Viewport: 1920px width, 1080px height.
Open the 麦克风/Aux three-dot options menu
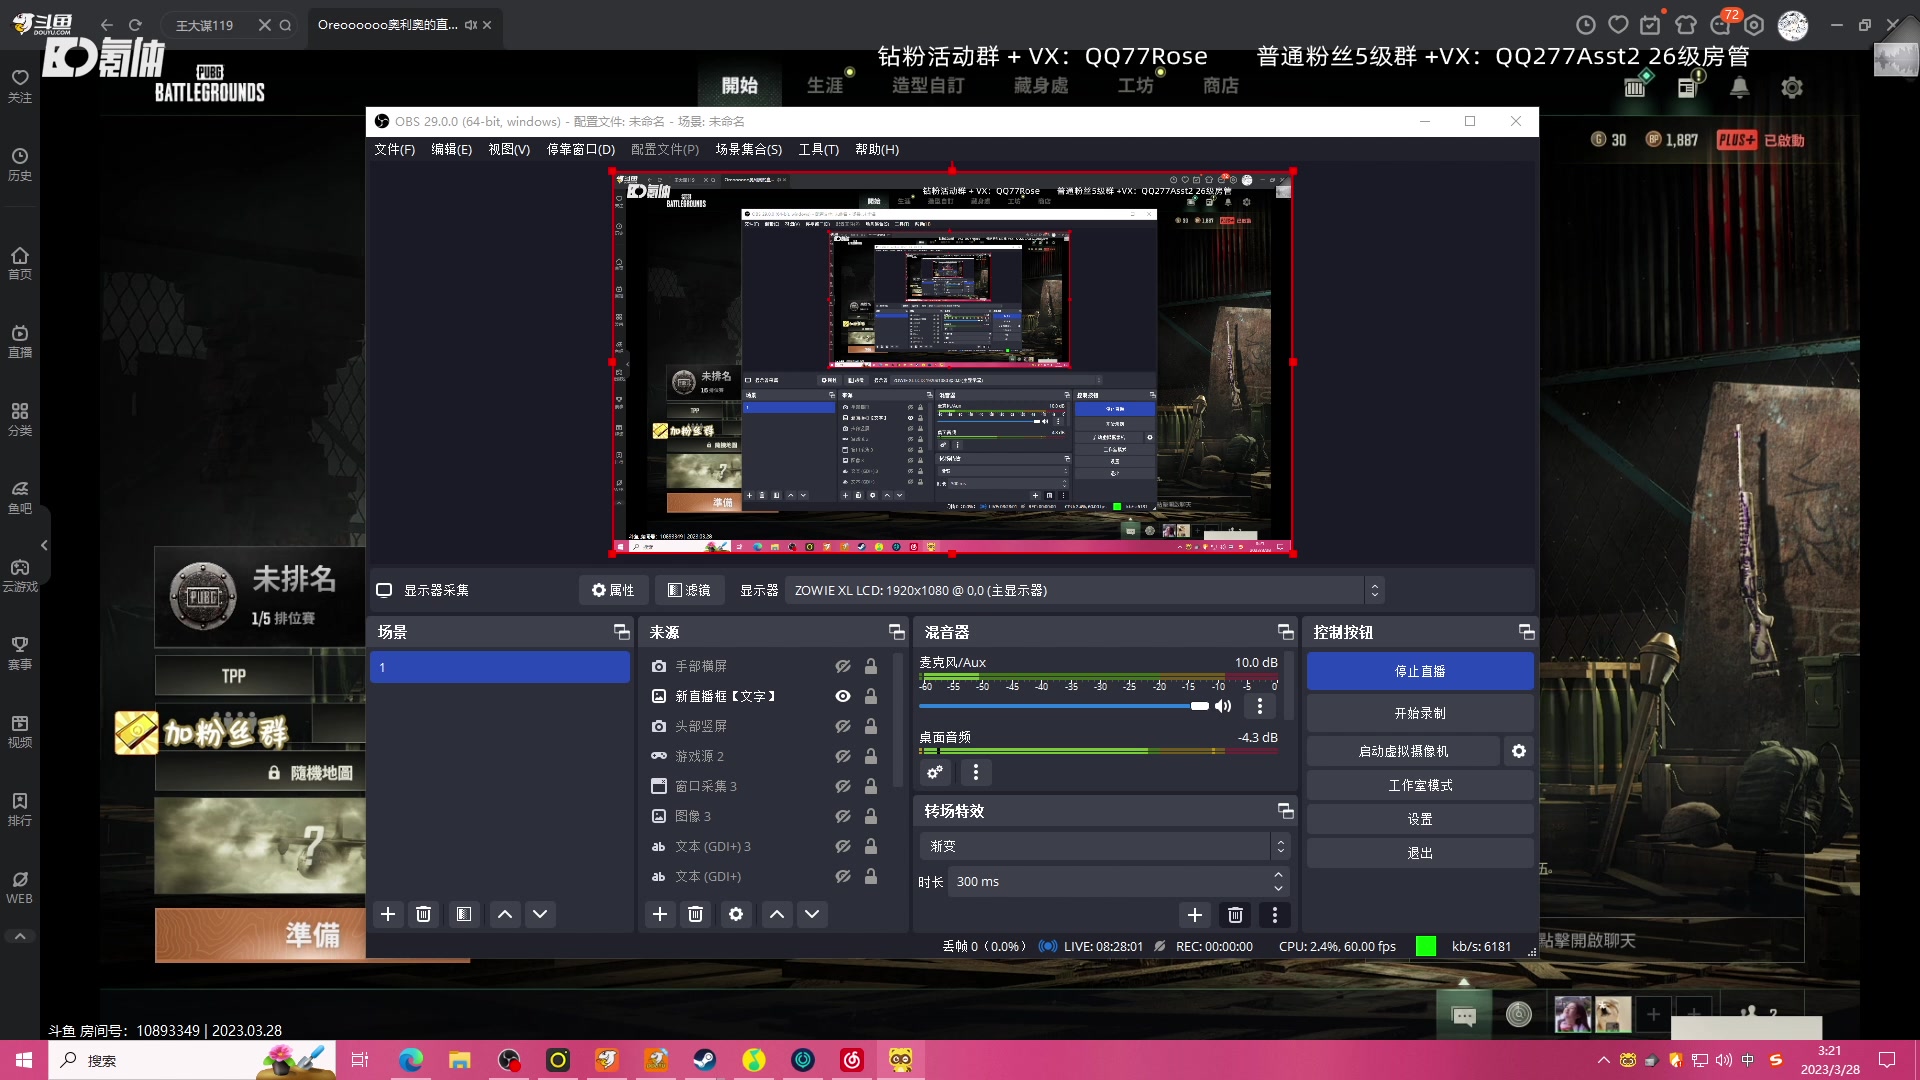1260,706
